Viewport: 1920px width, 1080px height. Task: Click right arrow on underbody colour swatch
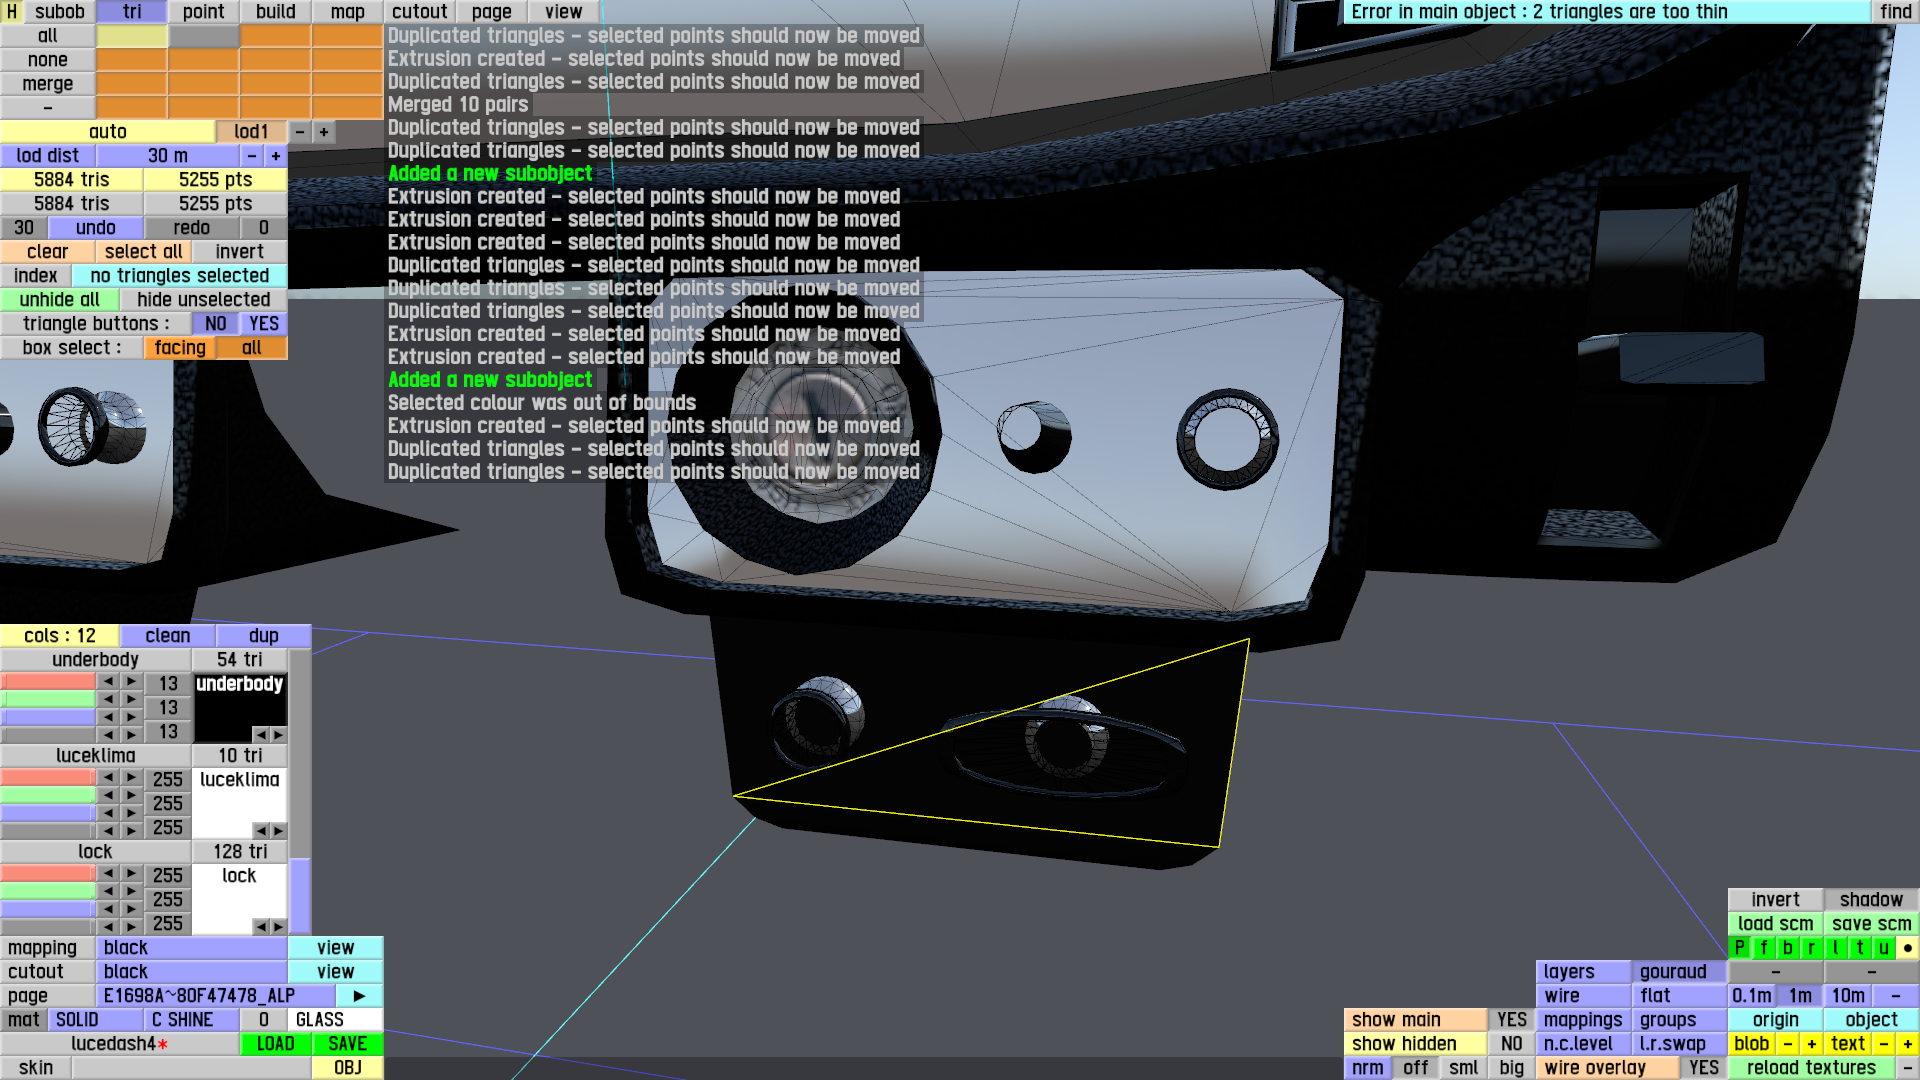278,735
